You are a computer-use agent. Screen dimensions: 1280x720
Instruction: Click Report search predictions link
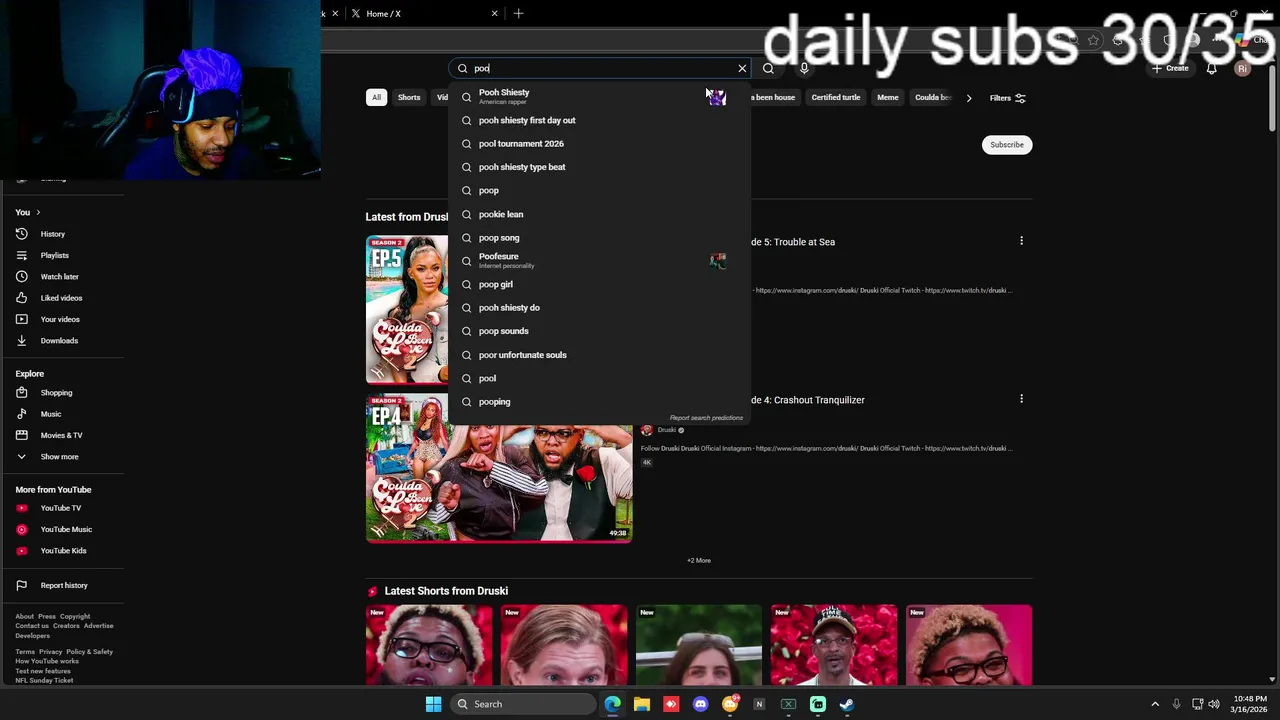706,418
